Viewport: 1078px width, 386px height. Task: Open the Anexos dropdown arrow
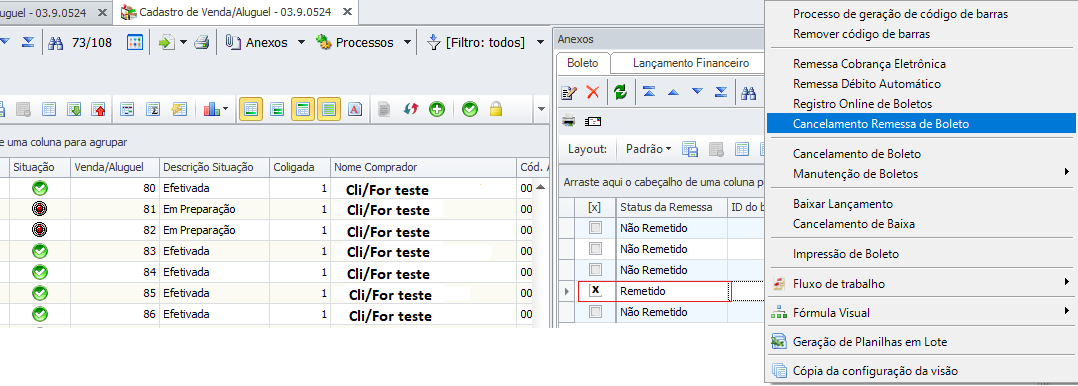[301, 43]
